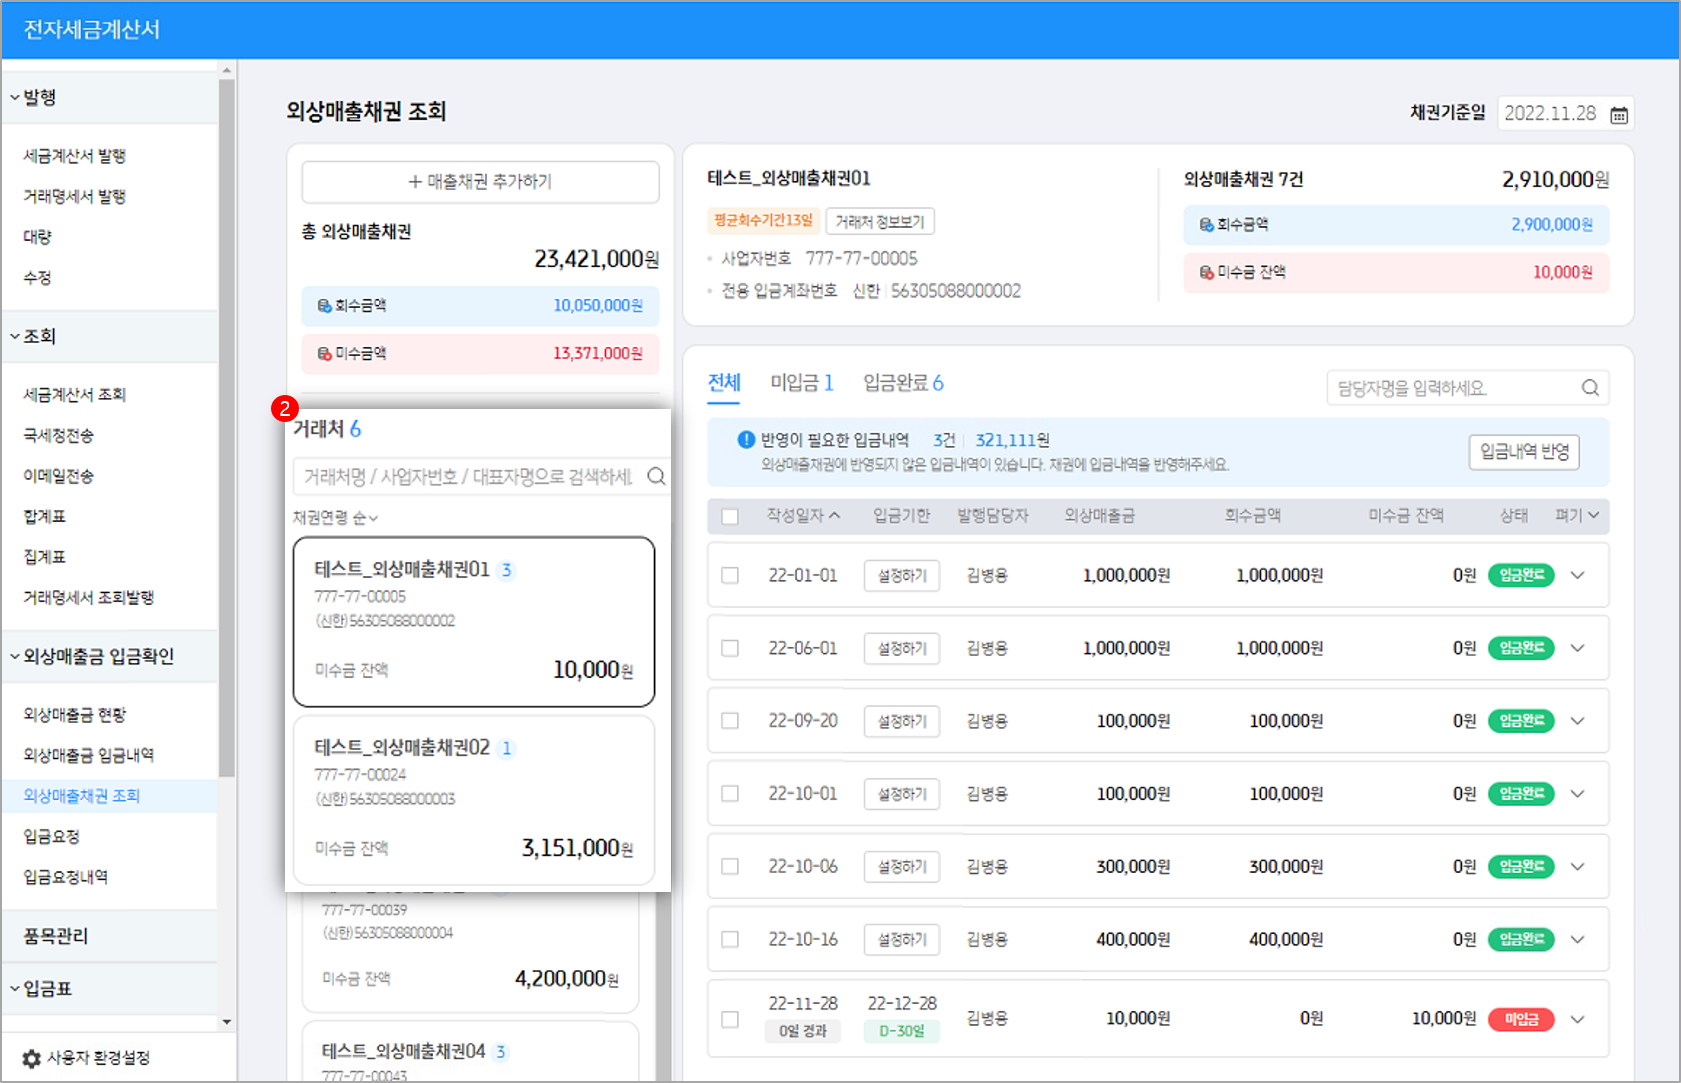Check the row dated 22-06-01

730,649
